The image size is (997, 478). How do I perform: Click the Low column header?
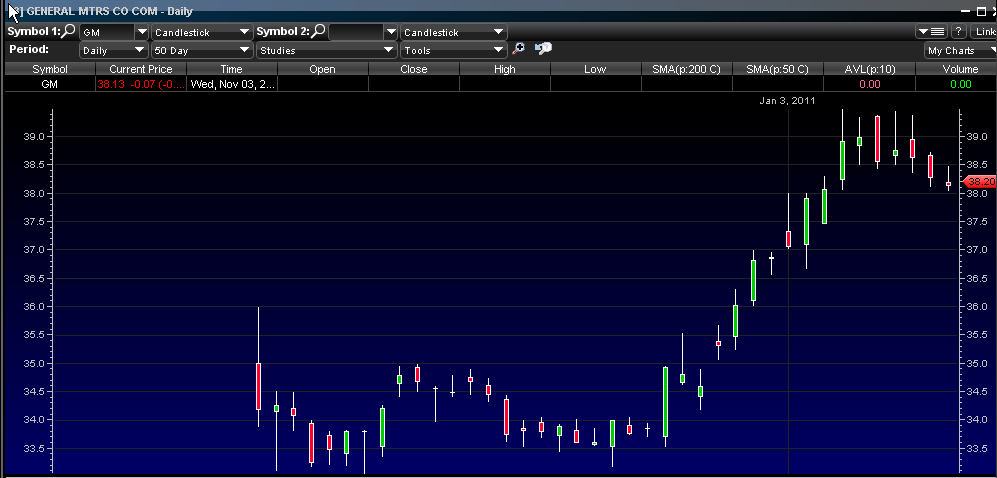click(x=595, y=69)
